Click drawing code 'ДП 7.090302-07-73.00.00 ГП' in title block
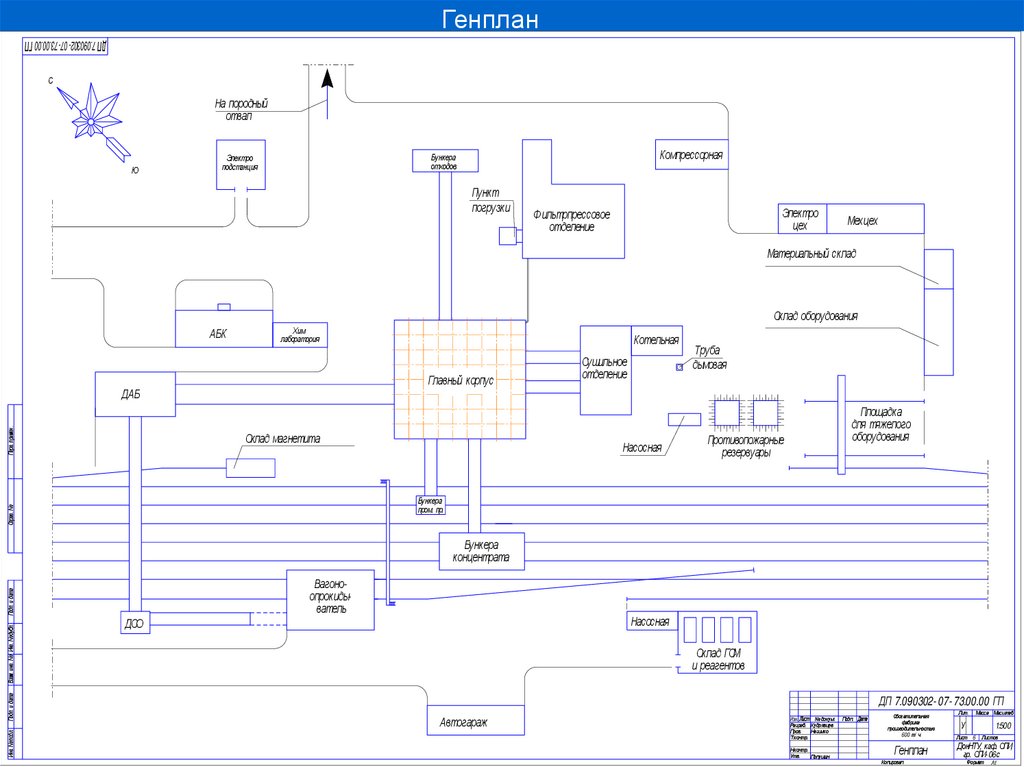 click(x=941, y=702)
